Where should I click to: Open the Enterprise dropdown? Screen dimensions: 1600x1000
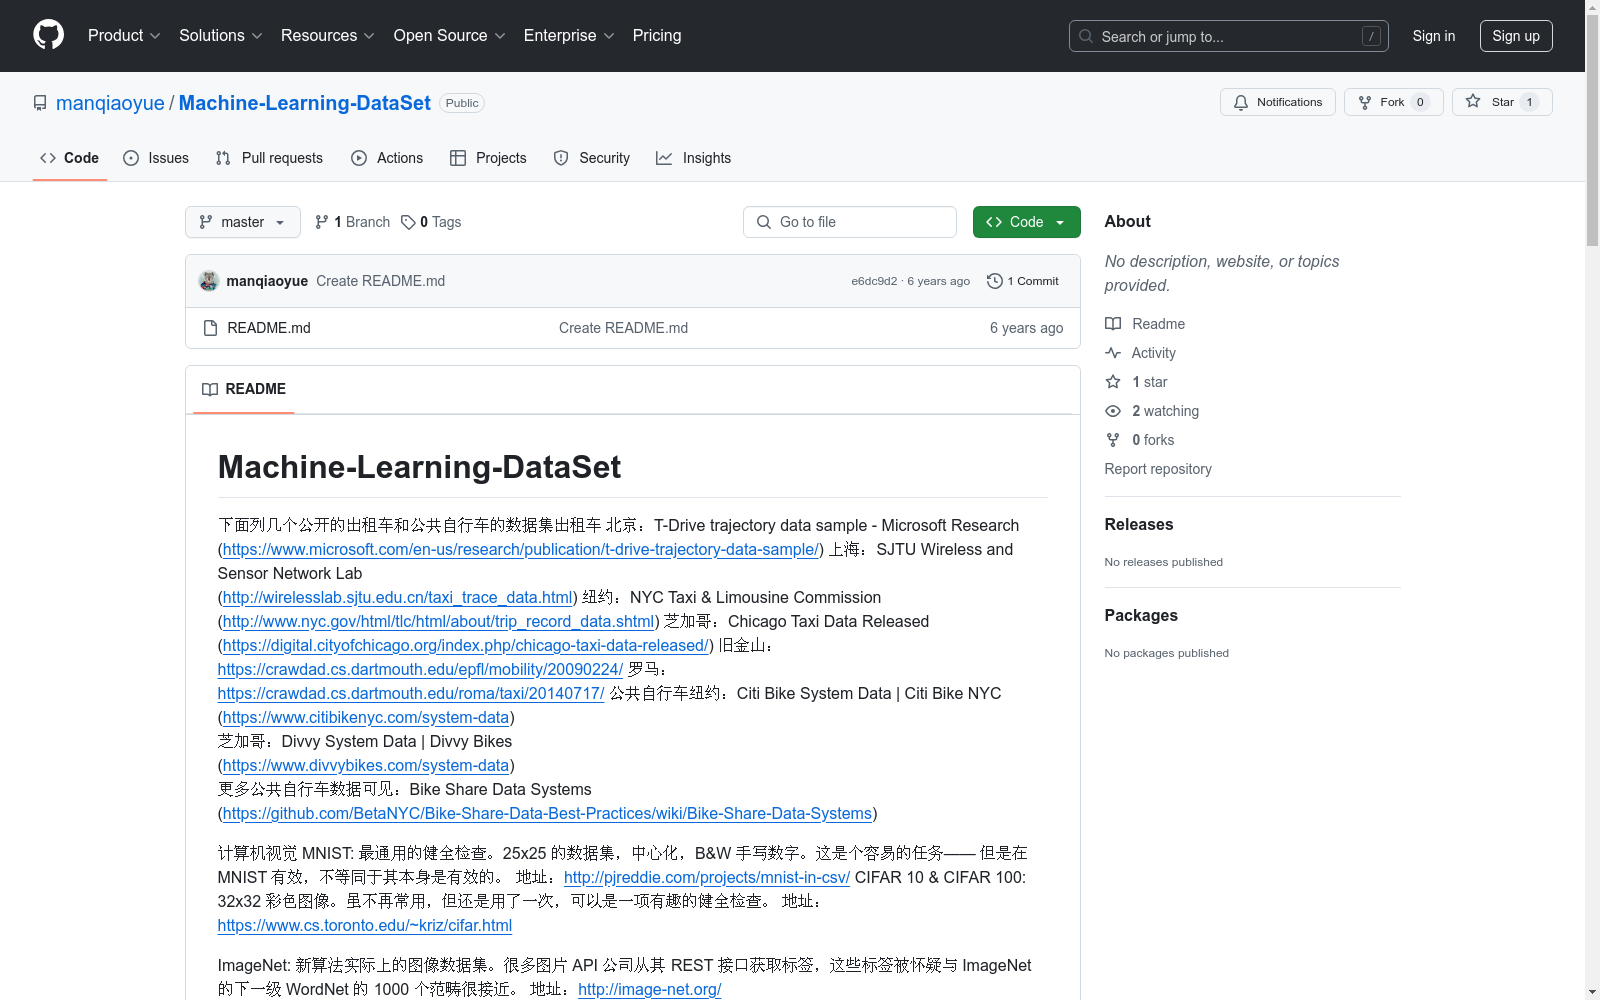[569, 35]
